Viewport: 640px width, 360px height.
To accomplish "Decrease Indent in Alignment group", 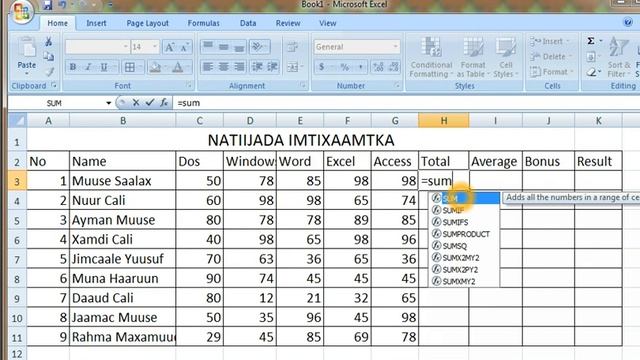I will 257,67.
